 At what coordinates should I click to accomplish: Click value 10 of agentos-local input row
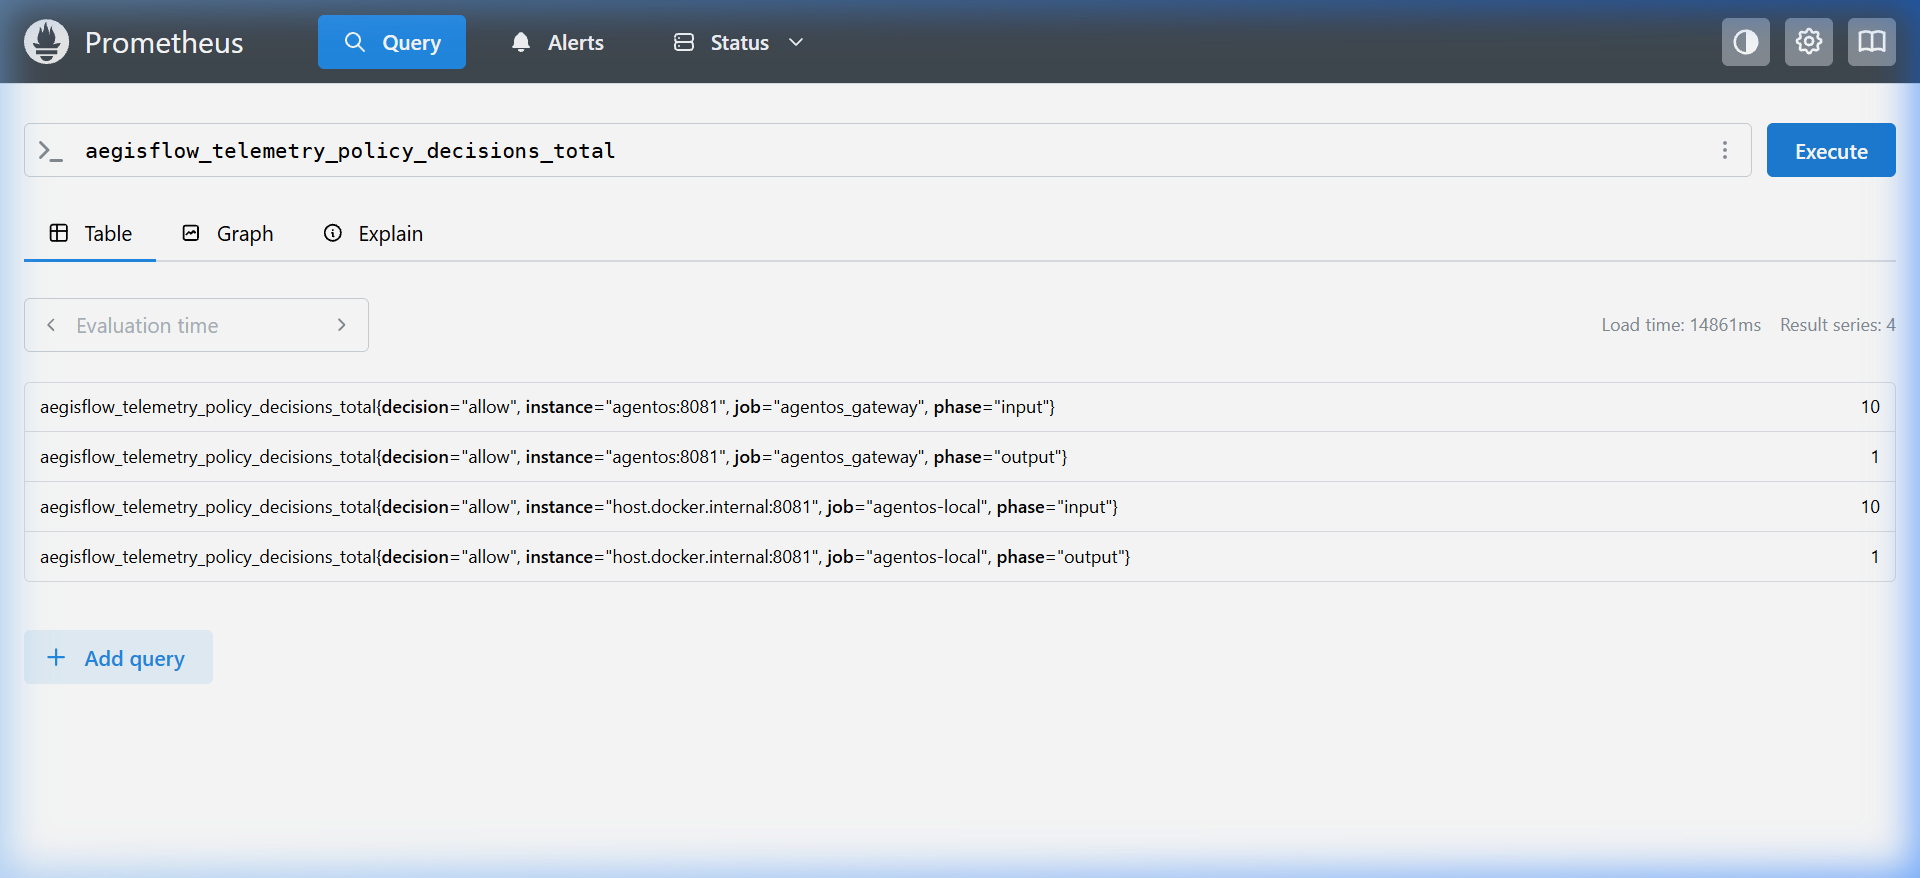(1870, 507)
